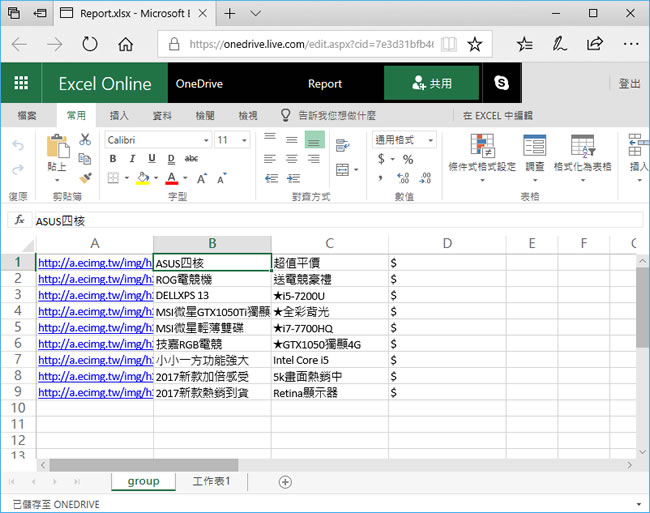Click Edit in Excel link
650x513 pixels.
click(498, 115)
